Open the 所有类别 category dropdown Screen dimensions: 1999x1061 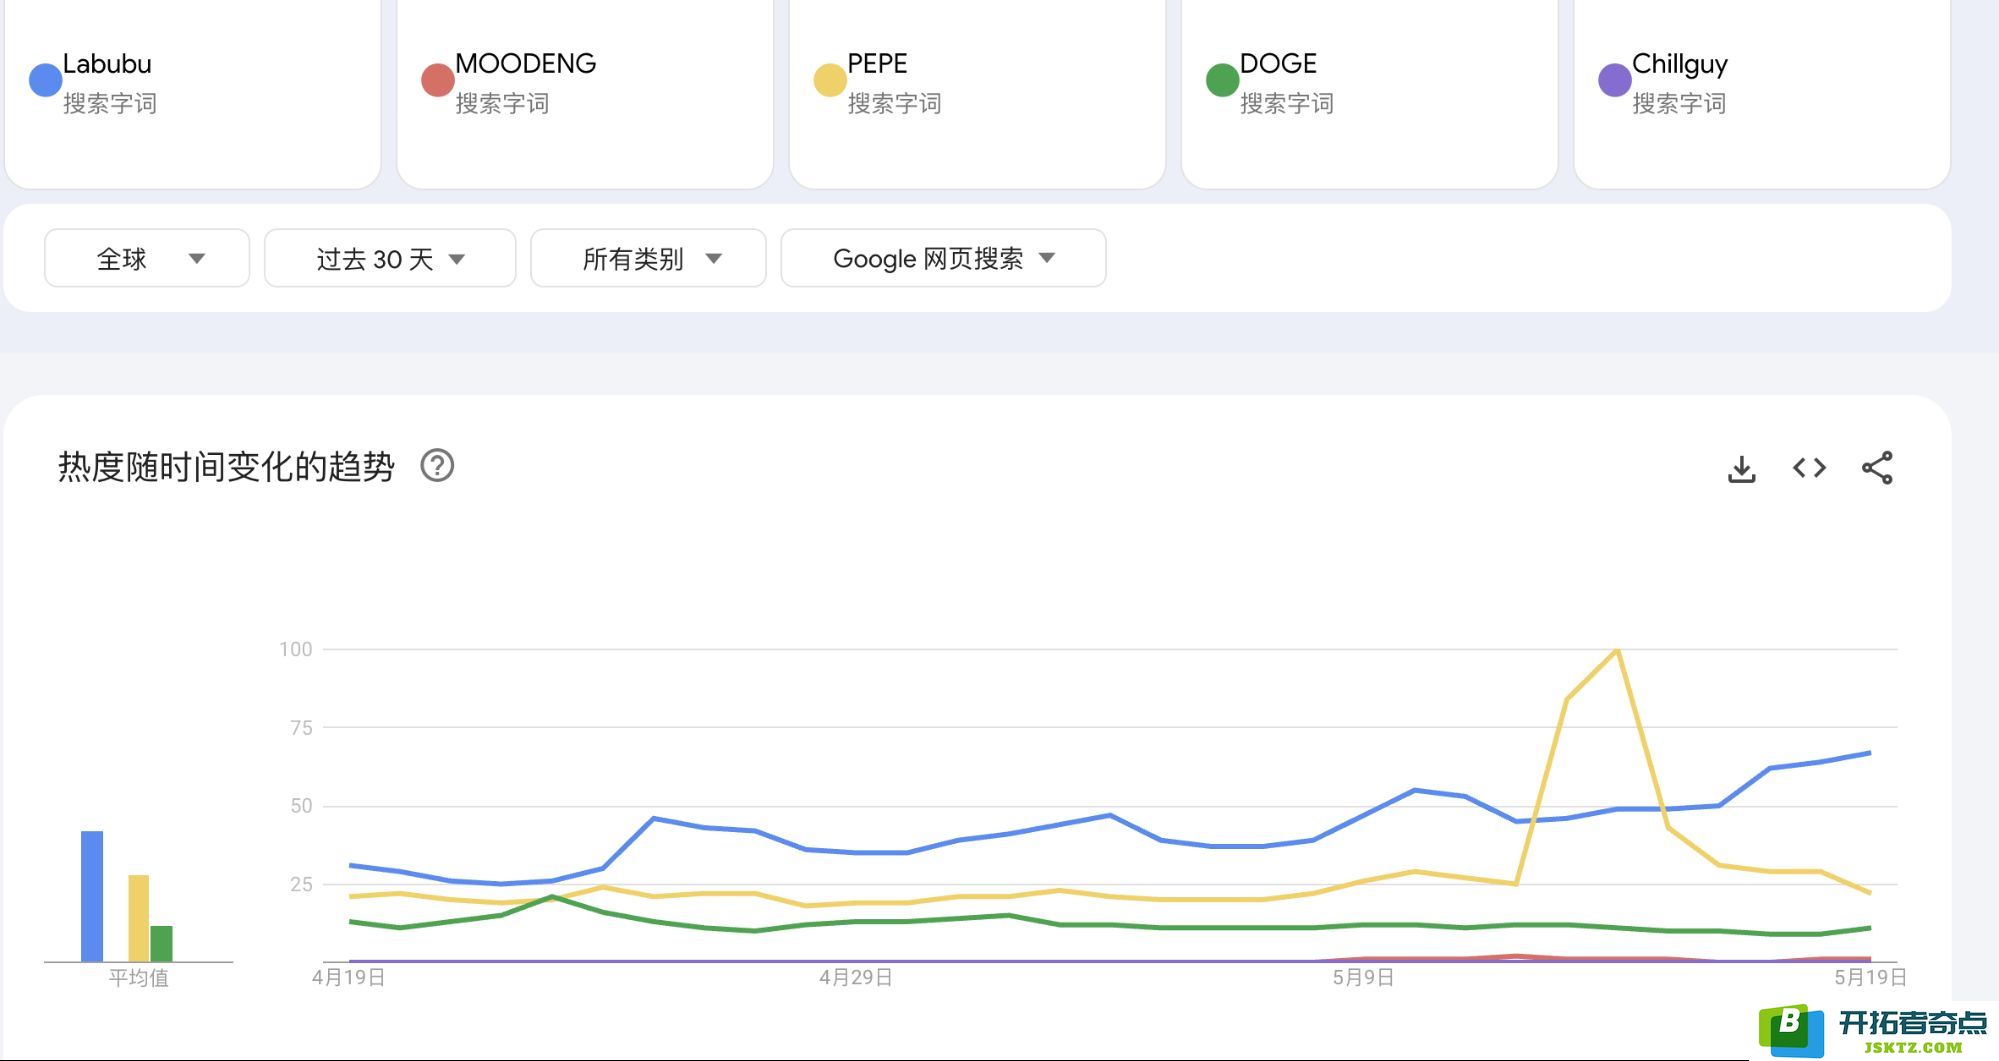tap(648, 259)
